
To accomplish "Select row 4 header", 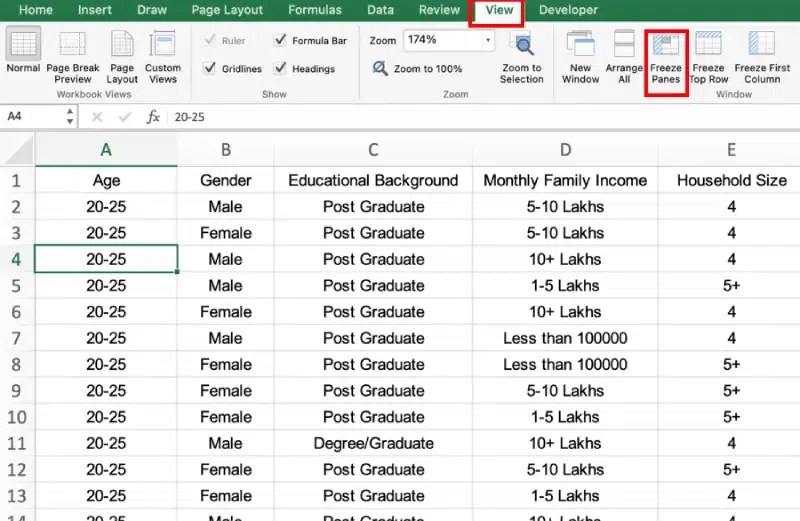I will [17, 259].
